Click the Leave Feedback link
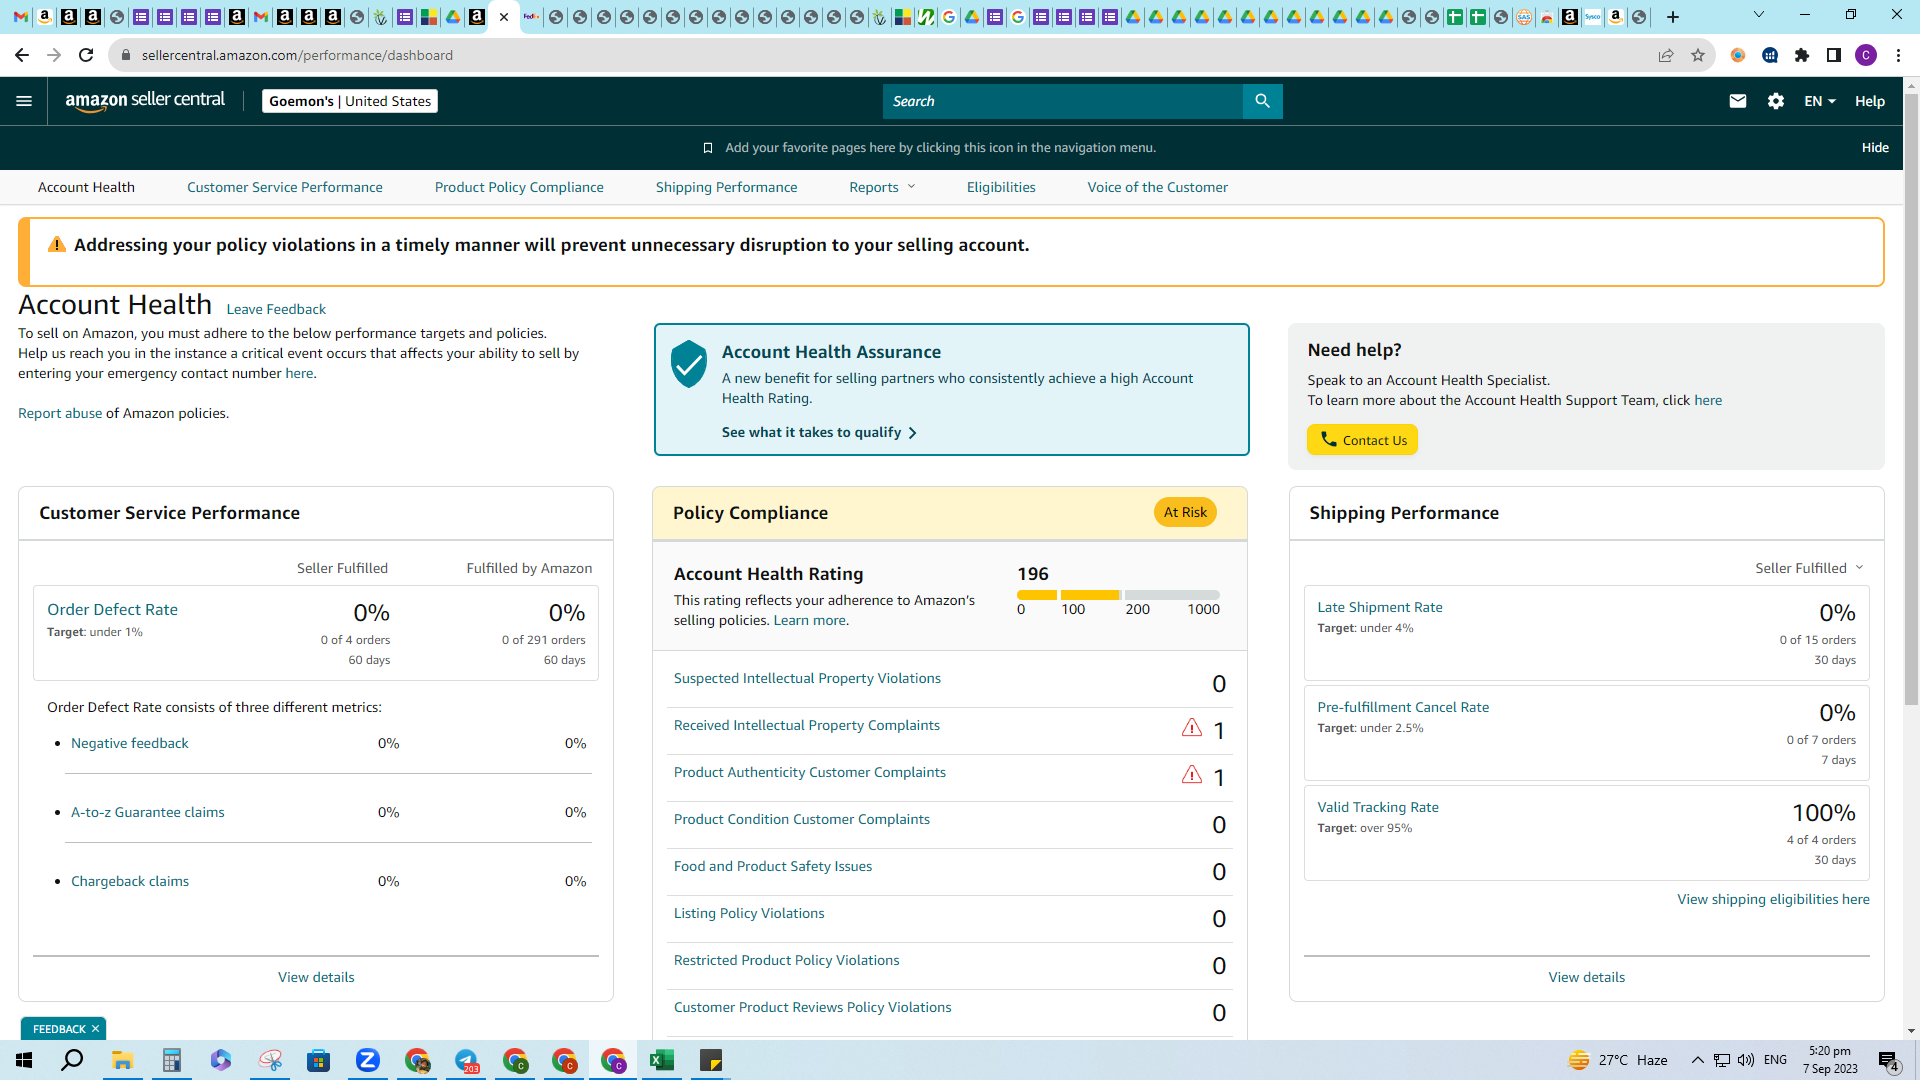The width and height of the screenshot is (1920, 1080). (276, 309)
